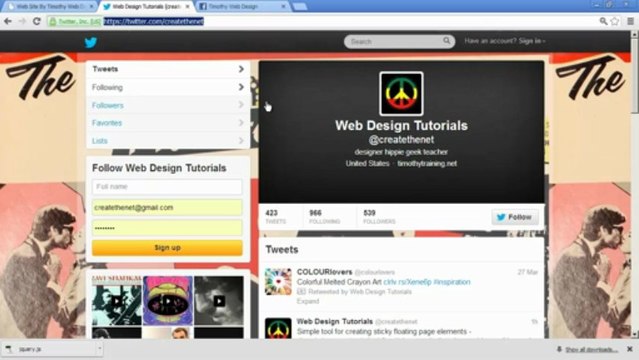639x360 pixels.
Task: Click Show all downloads link
Action: click(x=591, y=349)
